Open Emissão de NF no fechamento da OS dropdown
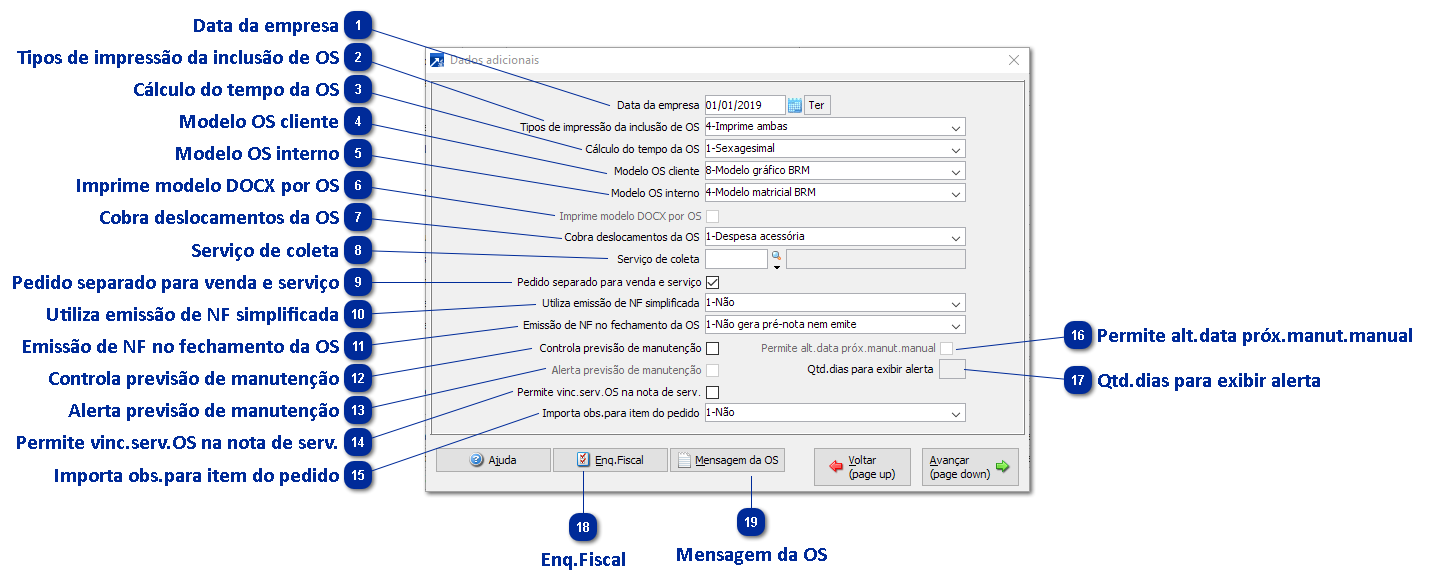This screenshot has height=588, width=1429. pos(835,325)
